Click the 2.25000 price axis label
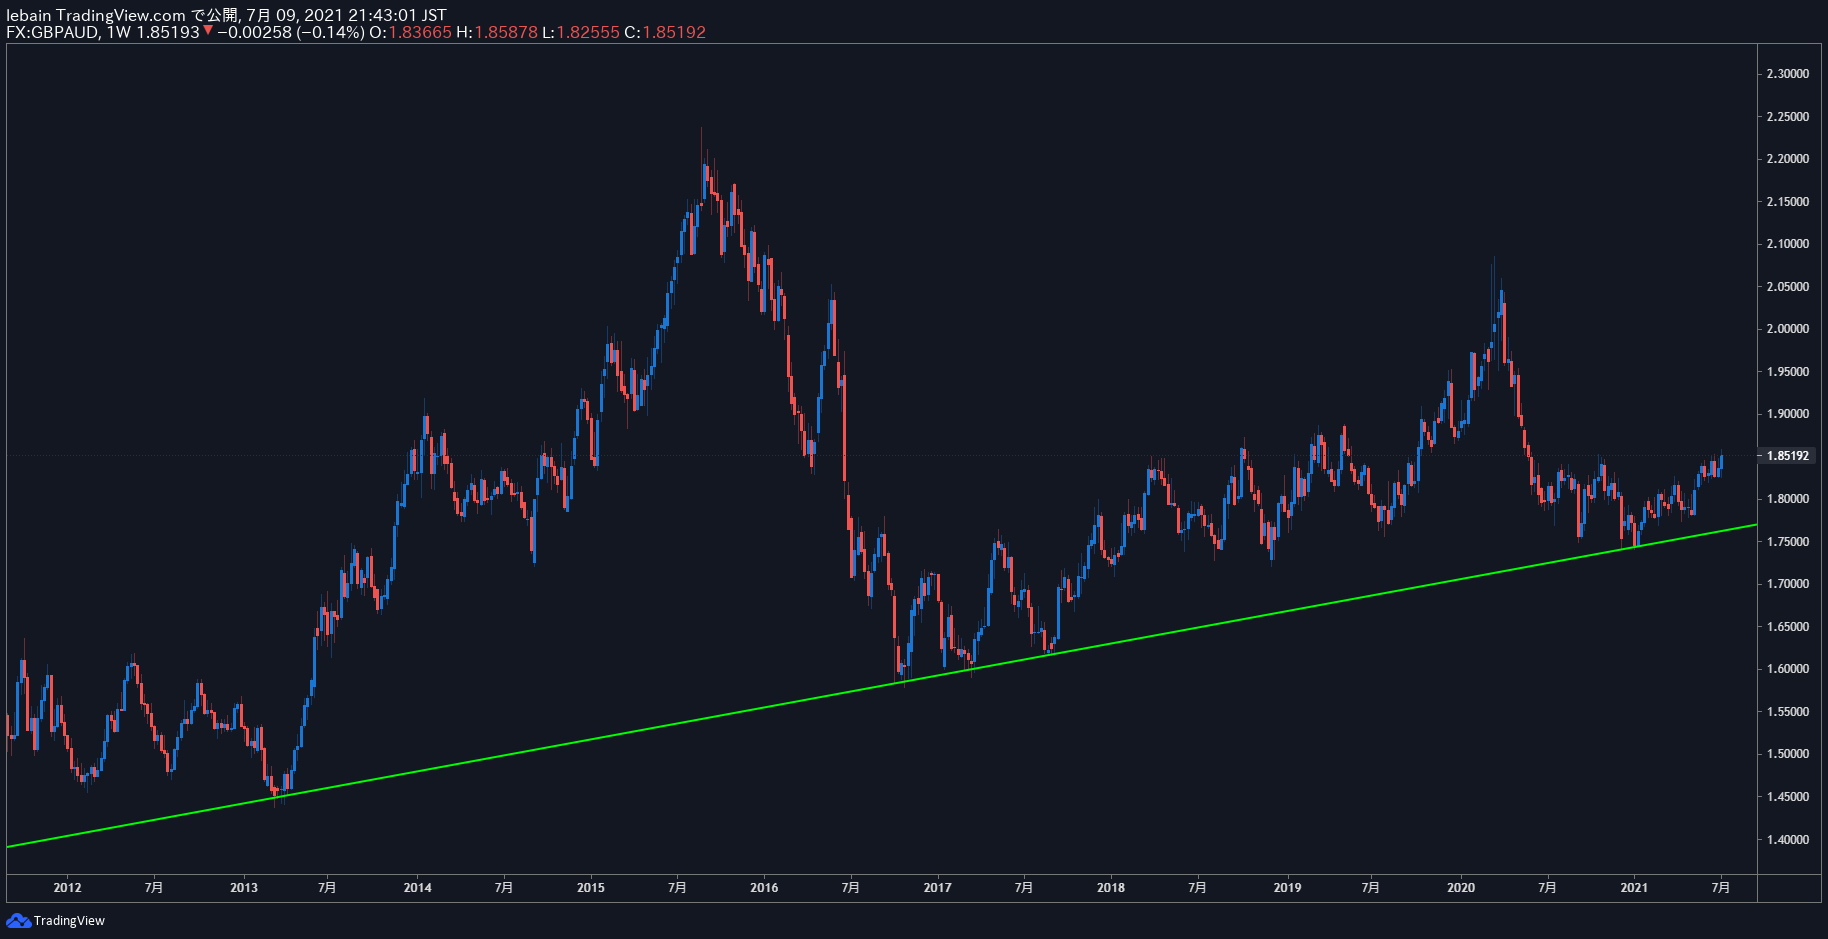 (x=1788, y=117)
